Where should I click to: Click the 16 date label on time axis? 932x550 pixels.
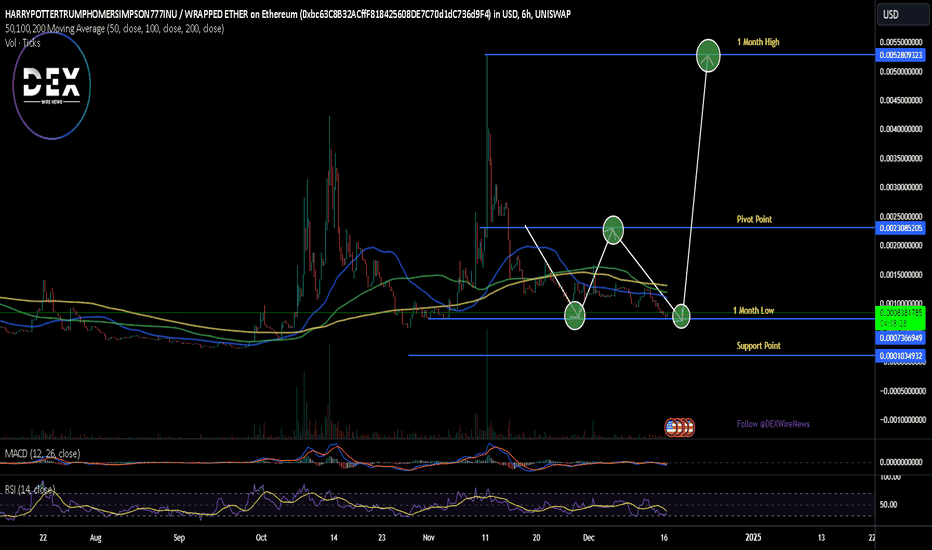click(664, 538)
